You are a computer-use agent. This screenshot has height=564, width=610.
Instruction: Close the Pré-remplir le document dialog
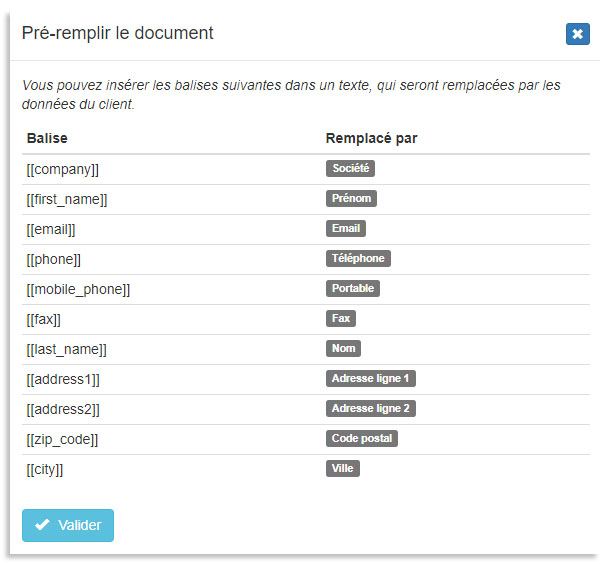point(577,34)
